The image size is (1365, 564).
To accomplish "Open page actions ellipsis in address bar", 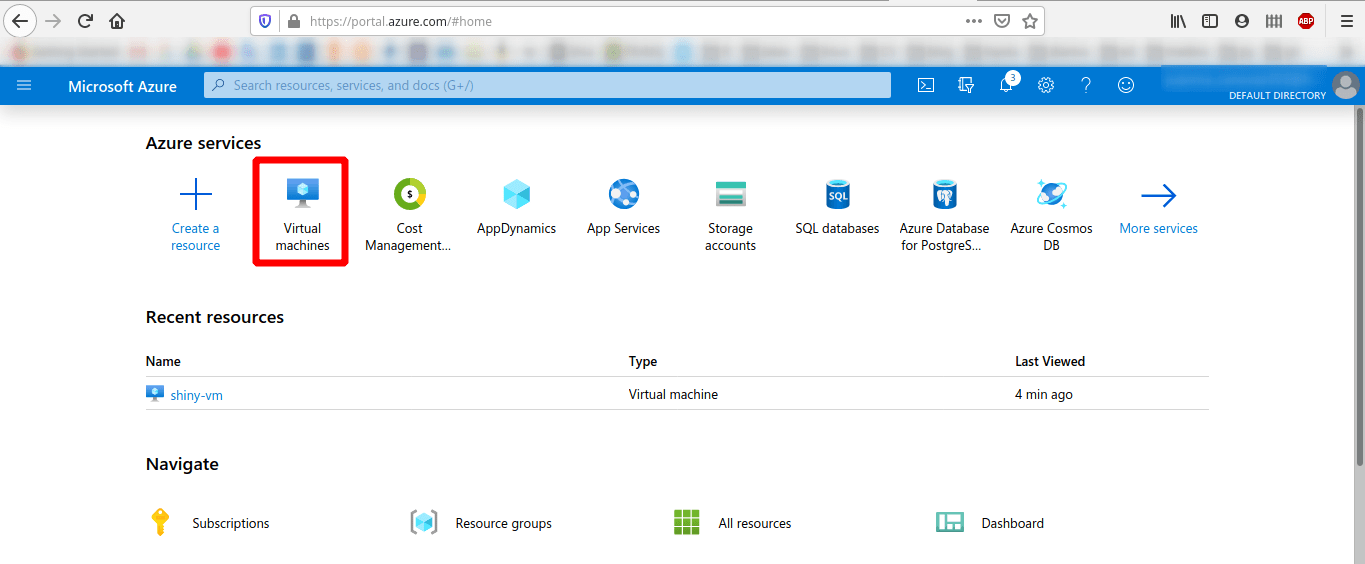I will pos(973,21).
